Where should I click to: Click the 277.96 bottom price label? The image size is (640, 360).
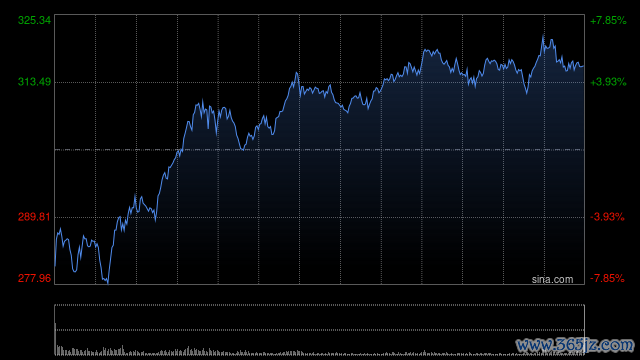point(34,278)
